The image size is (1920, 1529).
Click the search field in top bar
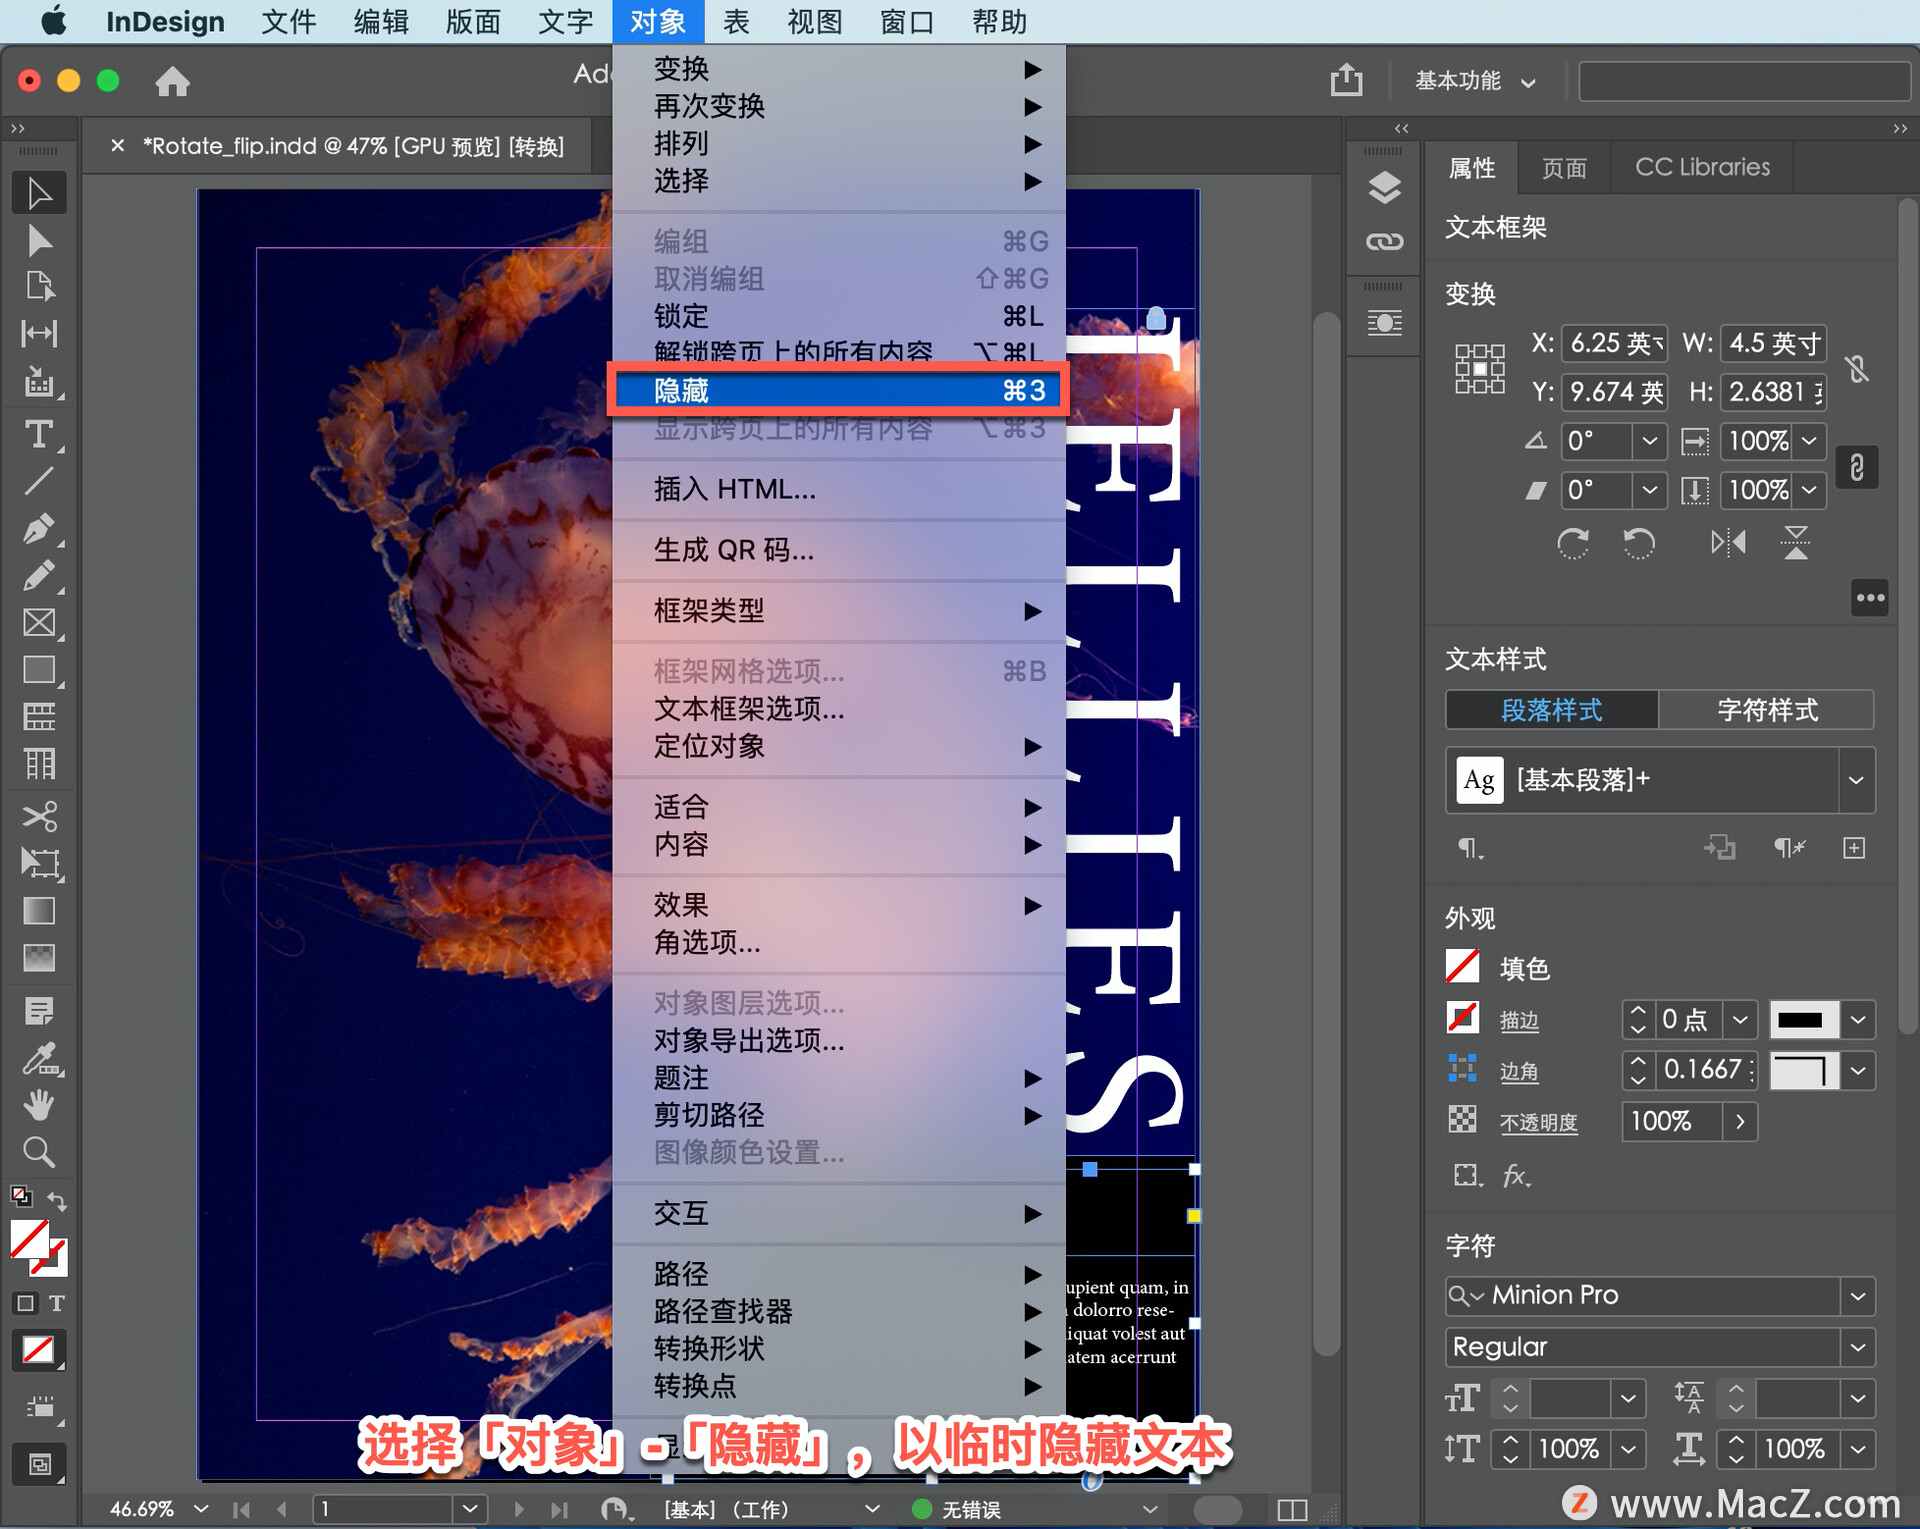pos(1743,81)
